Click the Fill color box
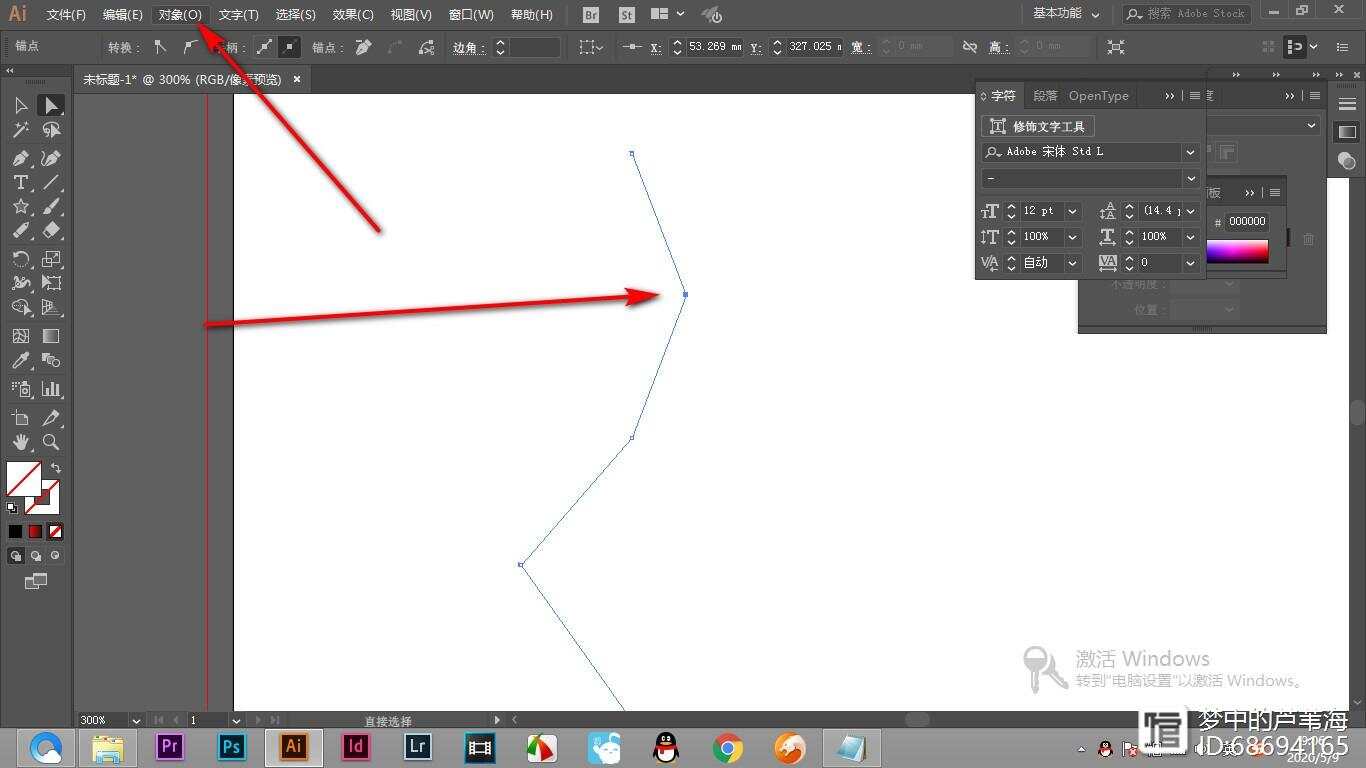The height and width of the screenshot is (768, 1366). pyautogui.click(x=23, y=479)
